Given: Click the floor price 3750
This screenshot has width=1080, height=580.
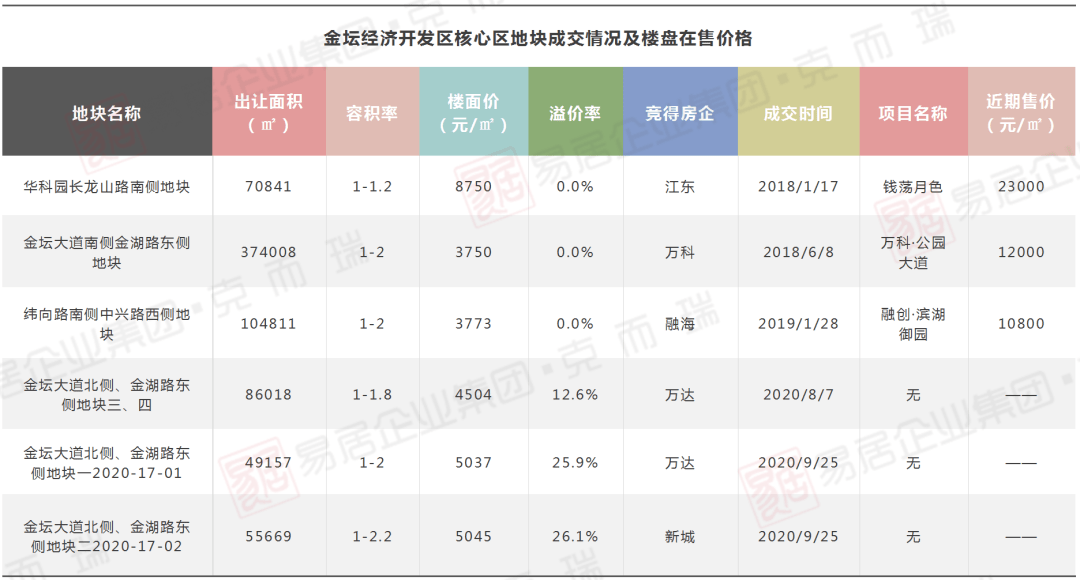Looking at the screenshot, I should (474, 252).
